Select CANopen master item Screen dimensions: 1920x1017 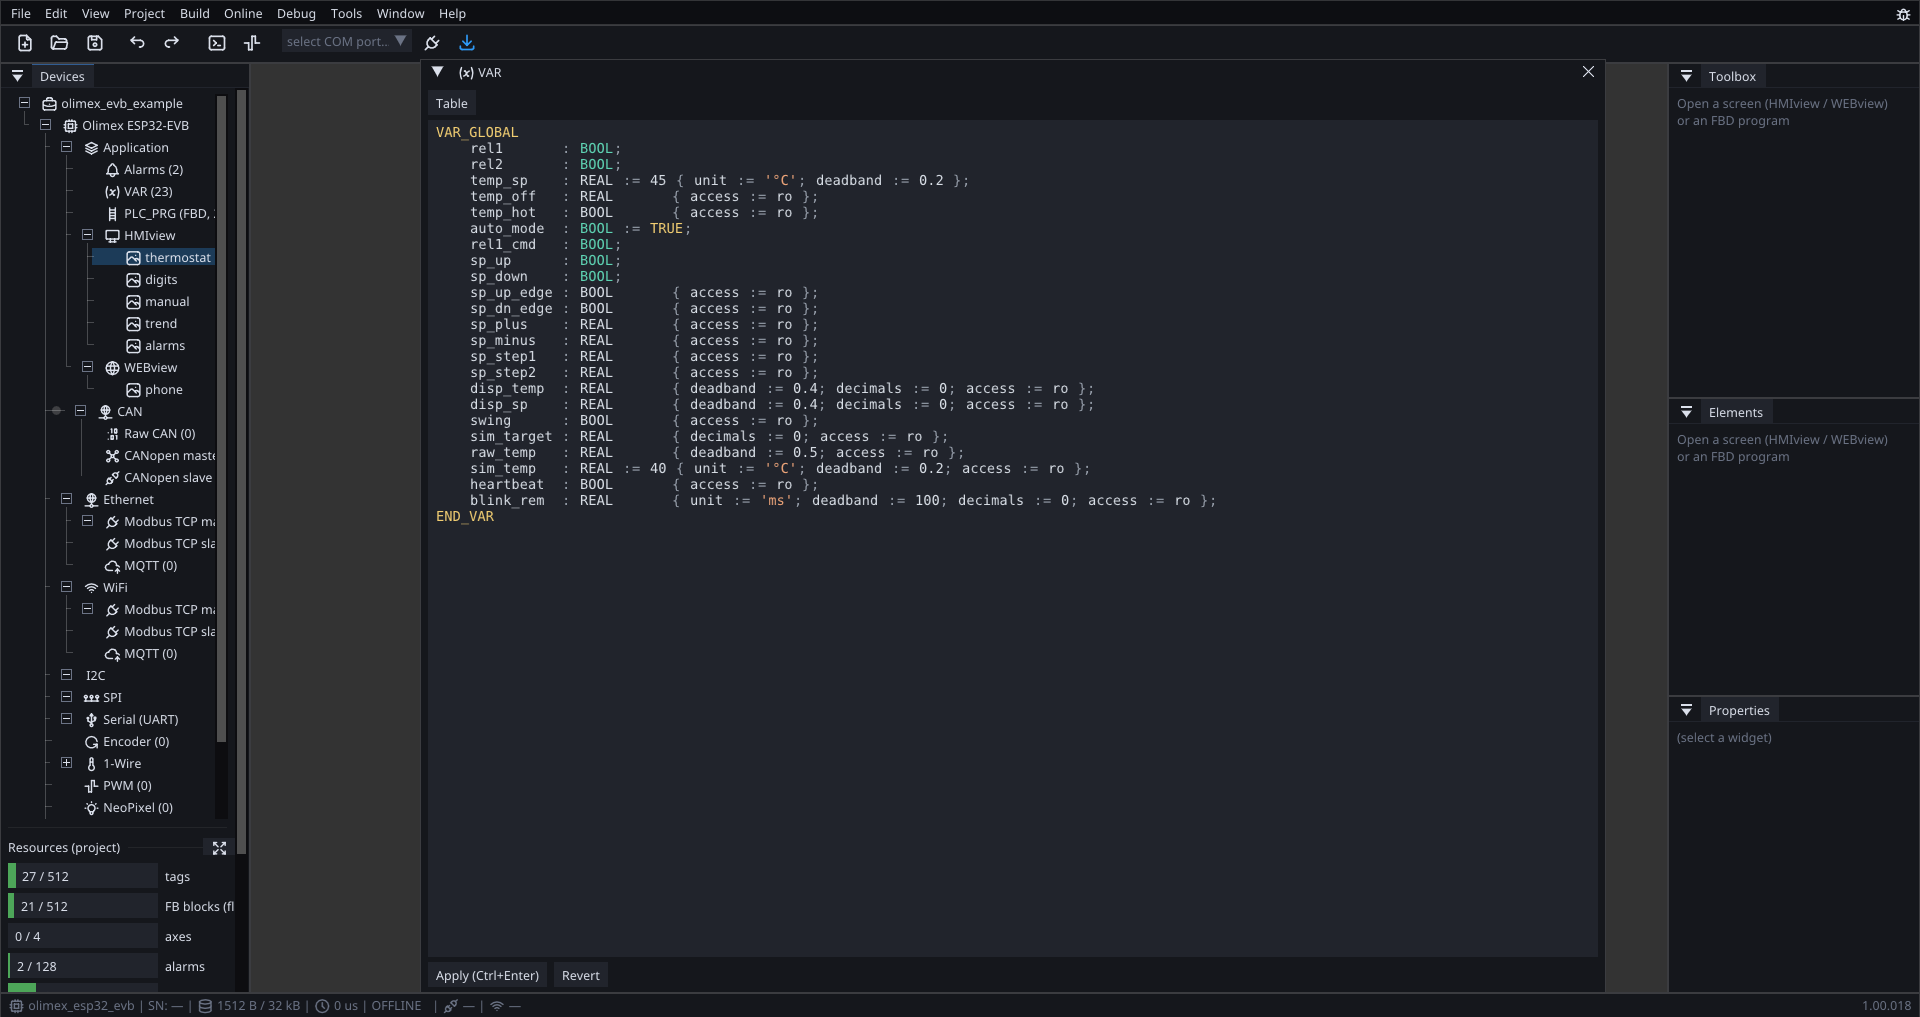coord(160,456)
